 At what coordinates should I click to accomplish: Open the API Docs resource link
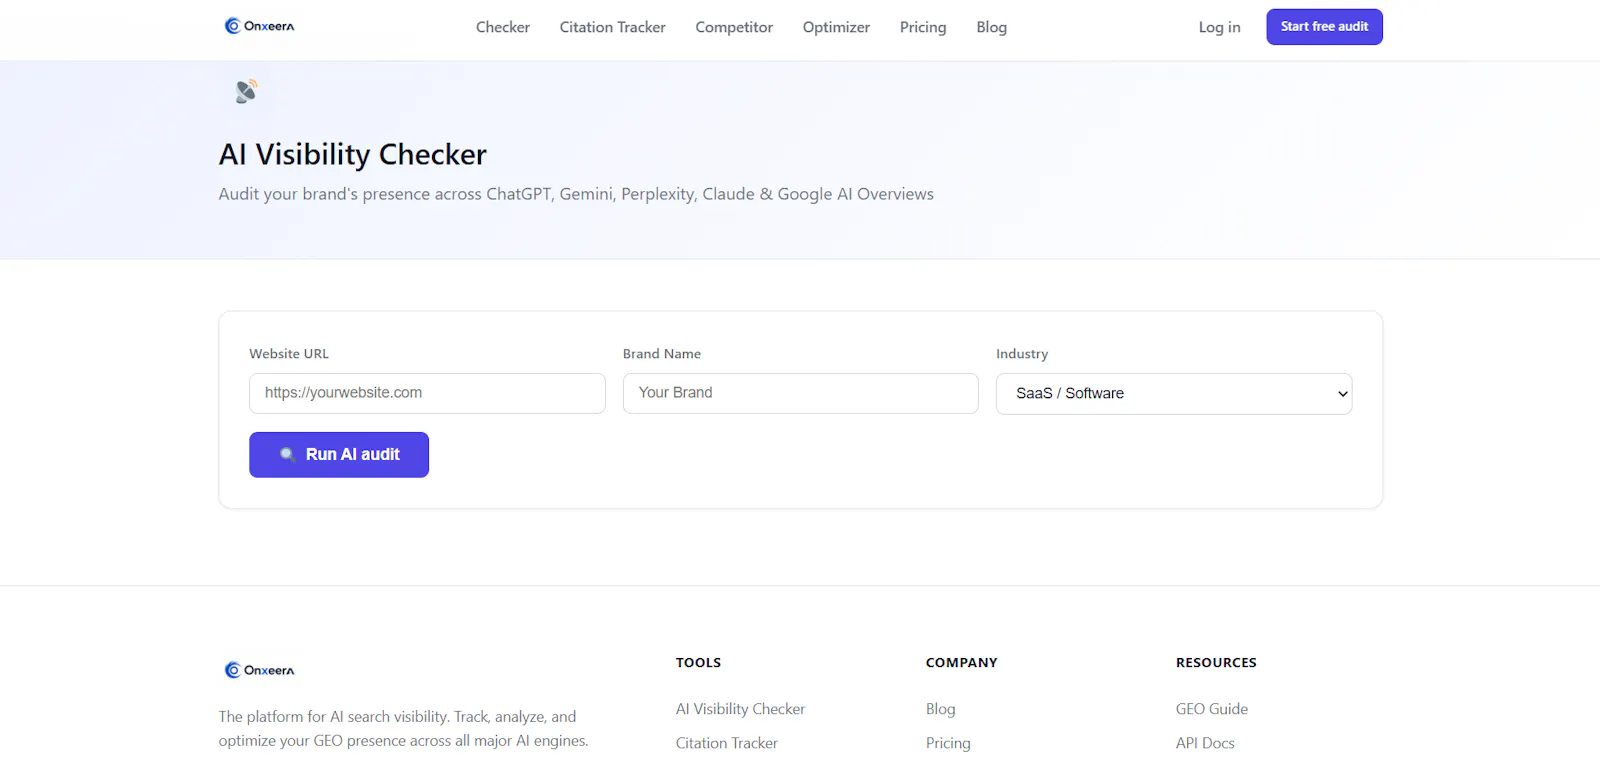click(1205, 743)
